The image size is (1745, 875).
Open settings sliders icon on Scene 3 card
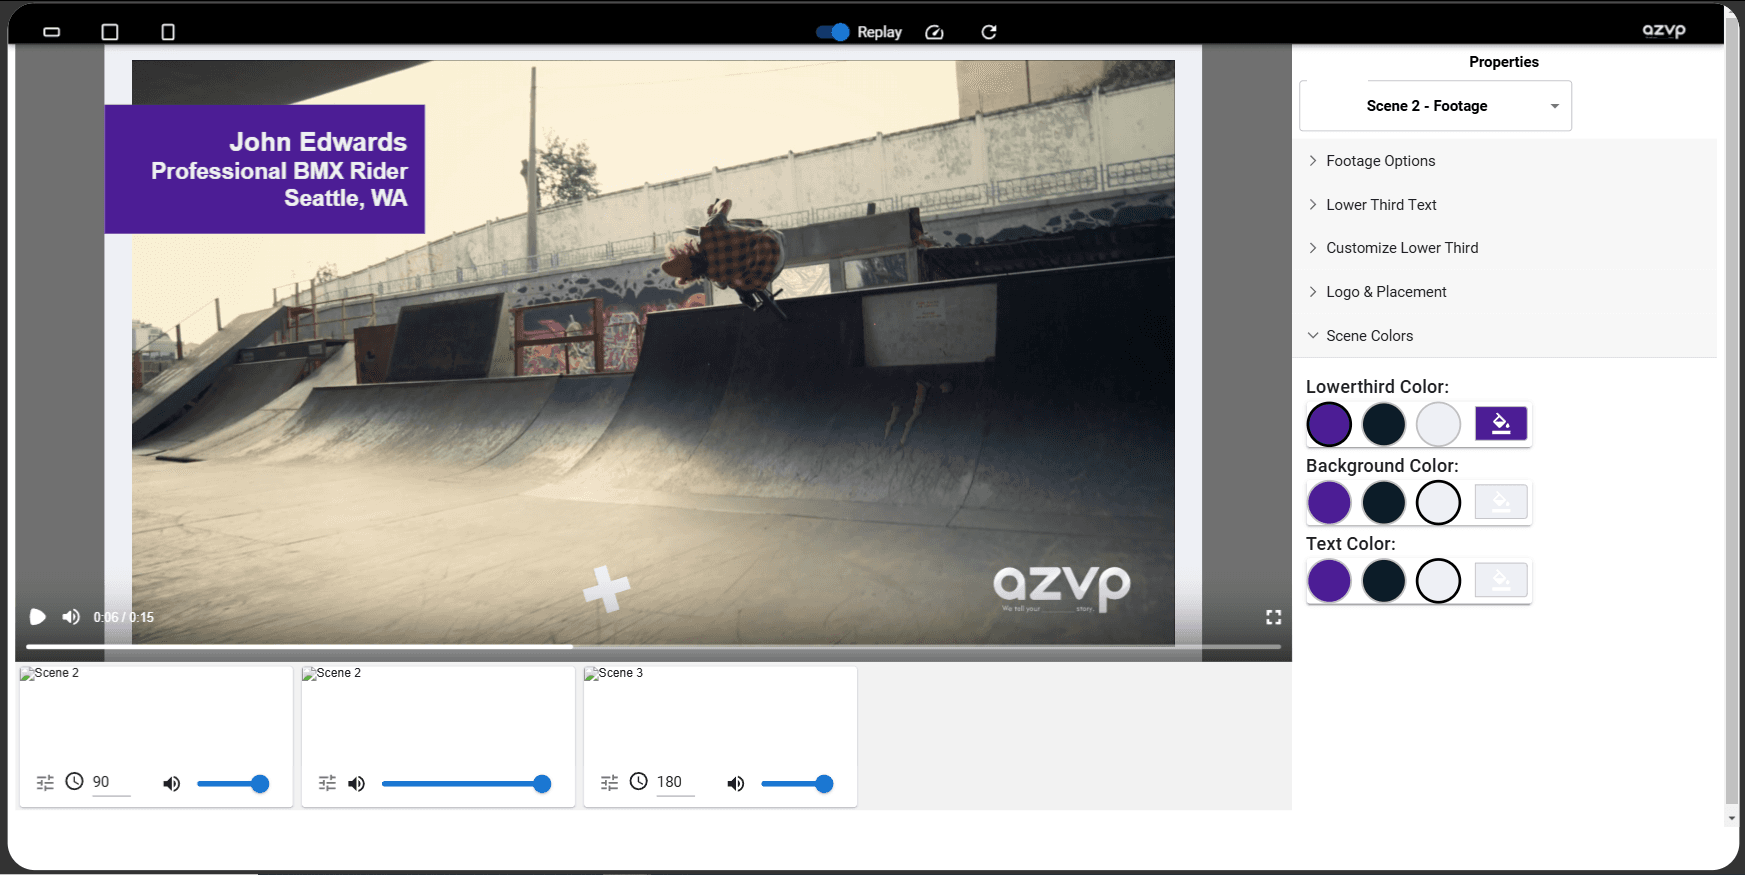(609, 783)
